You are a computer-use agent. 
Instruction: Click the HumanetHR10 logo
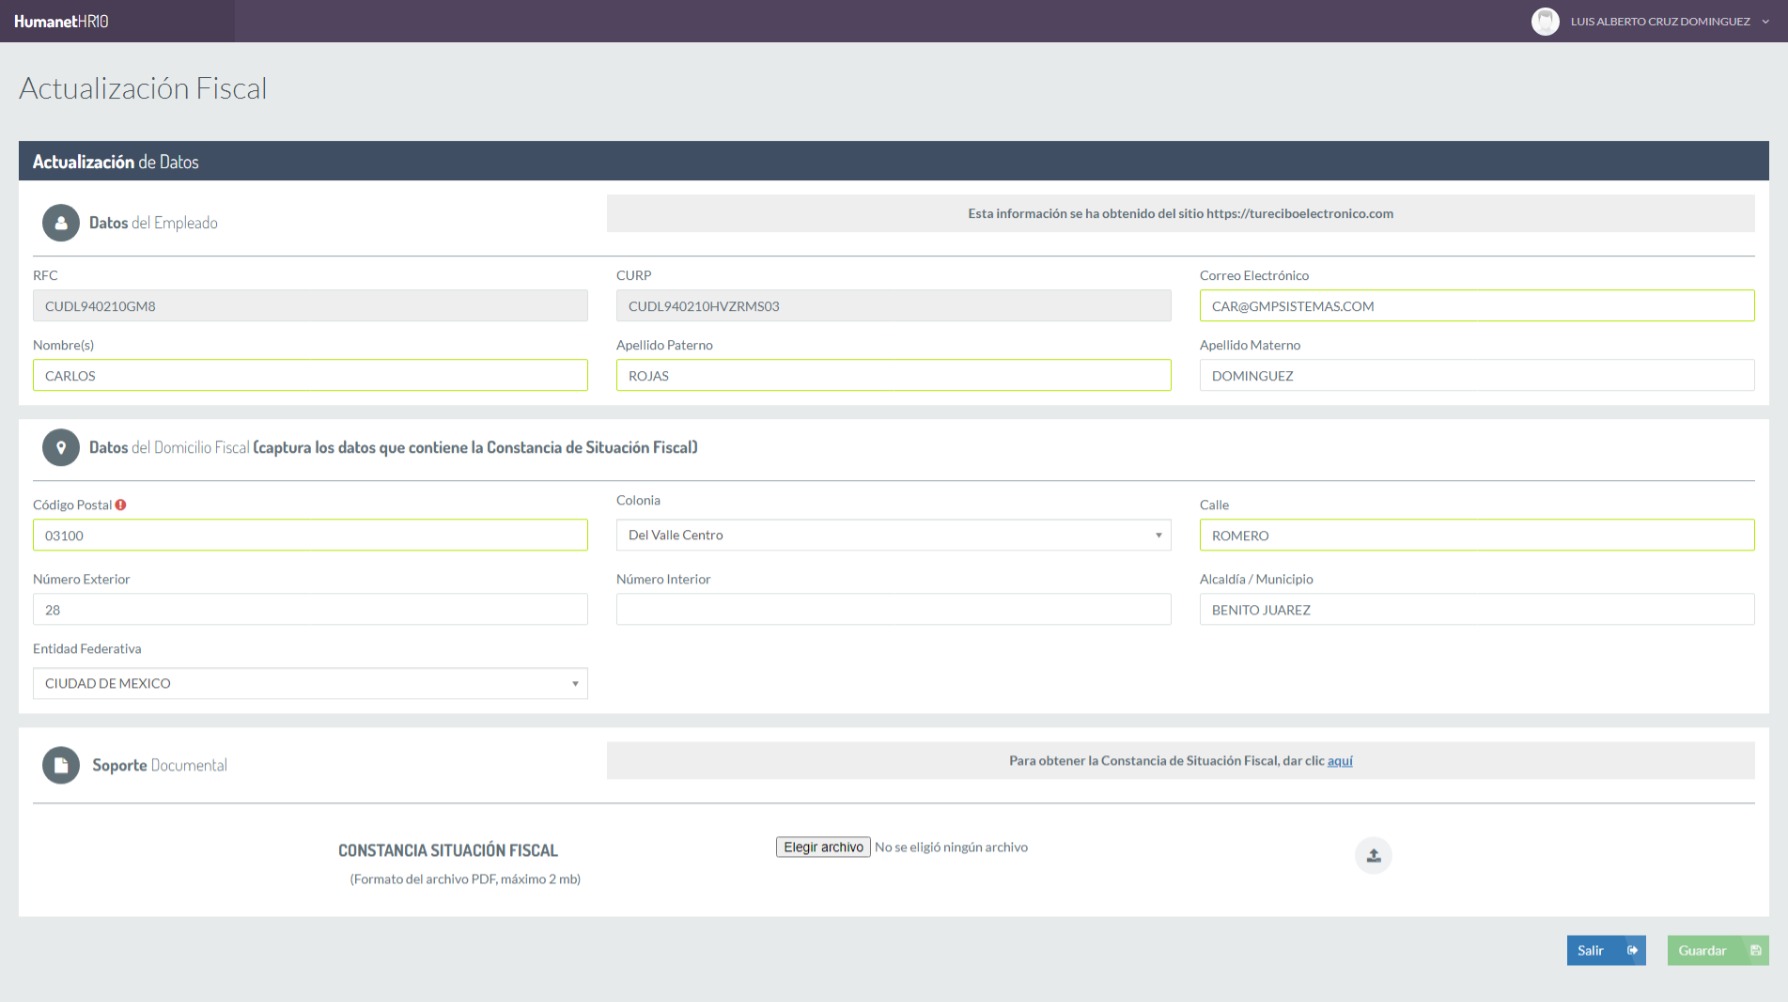[61, 21]
